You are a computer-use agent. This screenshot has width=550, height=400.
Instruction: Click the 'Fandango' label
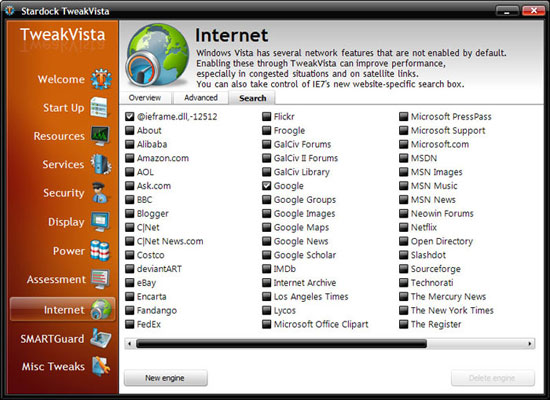click(x=157, y=311)
